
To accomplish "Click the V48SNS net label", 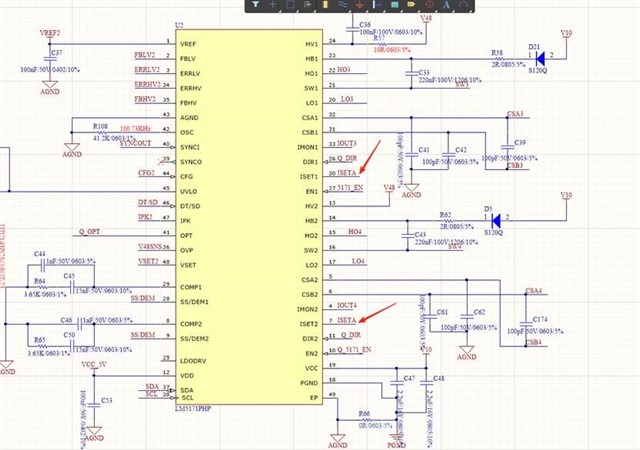I will point(150,247).
